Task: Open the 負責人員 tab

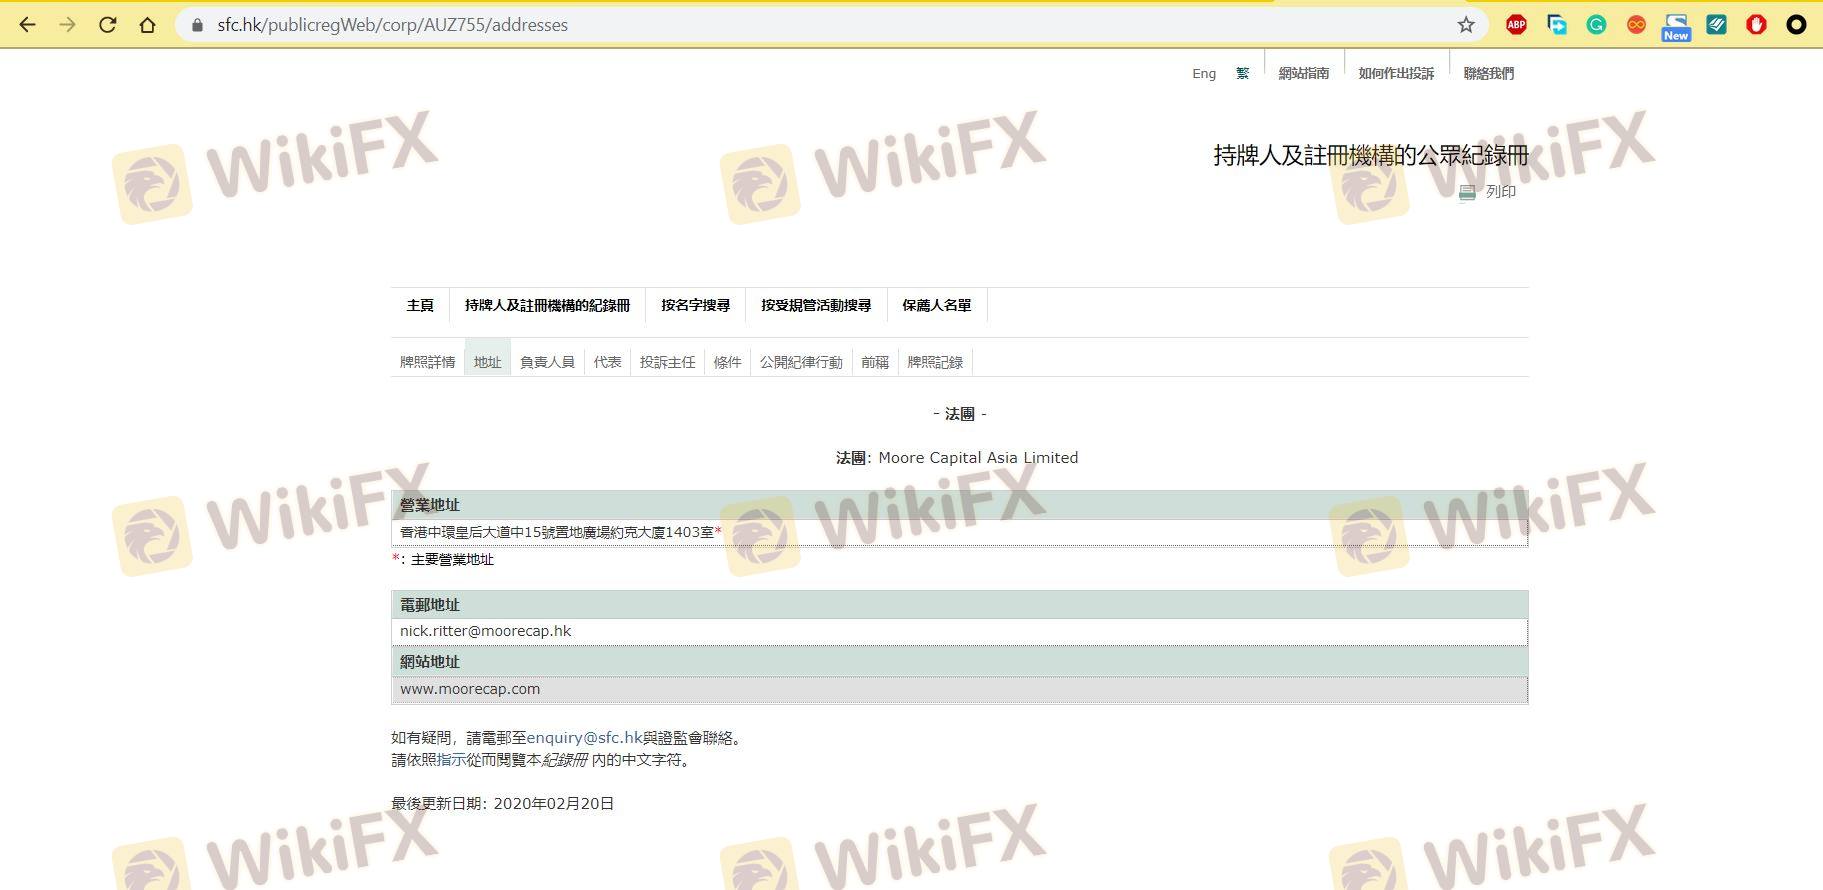Action: tap(547, 362)
